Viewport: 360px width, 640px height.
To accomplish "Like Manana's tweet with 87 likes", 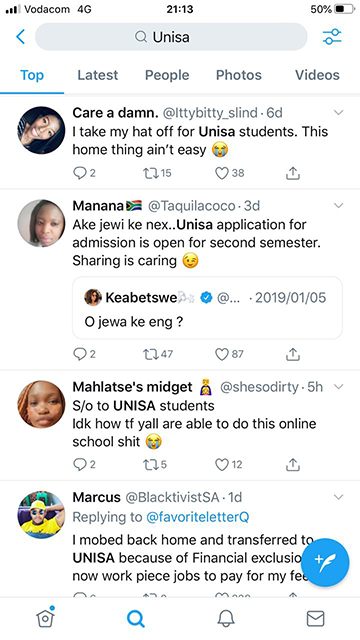I will (229, 354).
